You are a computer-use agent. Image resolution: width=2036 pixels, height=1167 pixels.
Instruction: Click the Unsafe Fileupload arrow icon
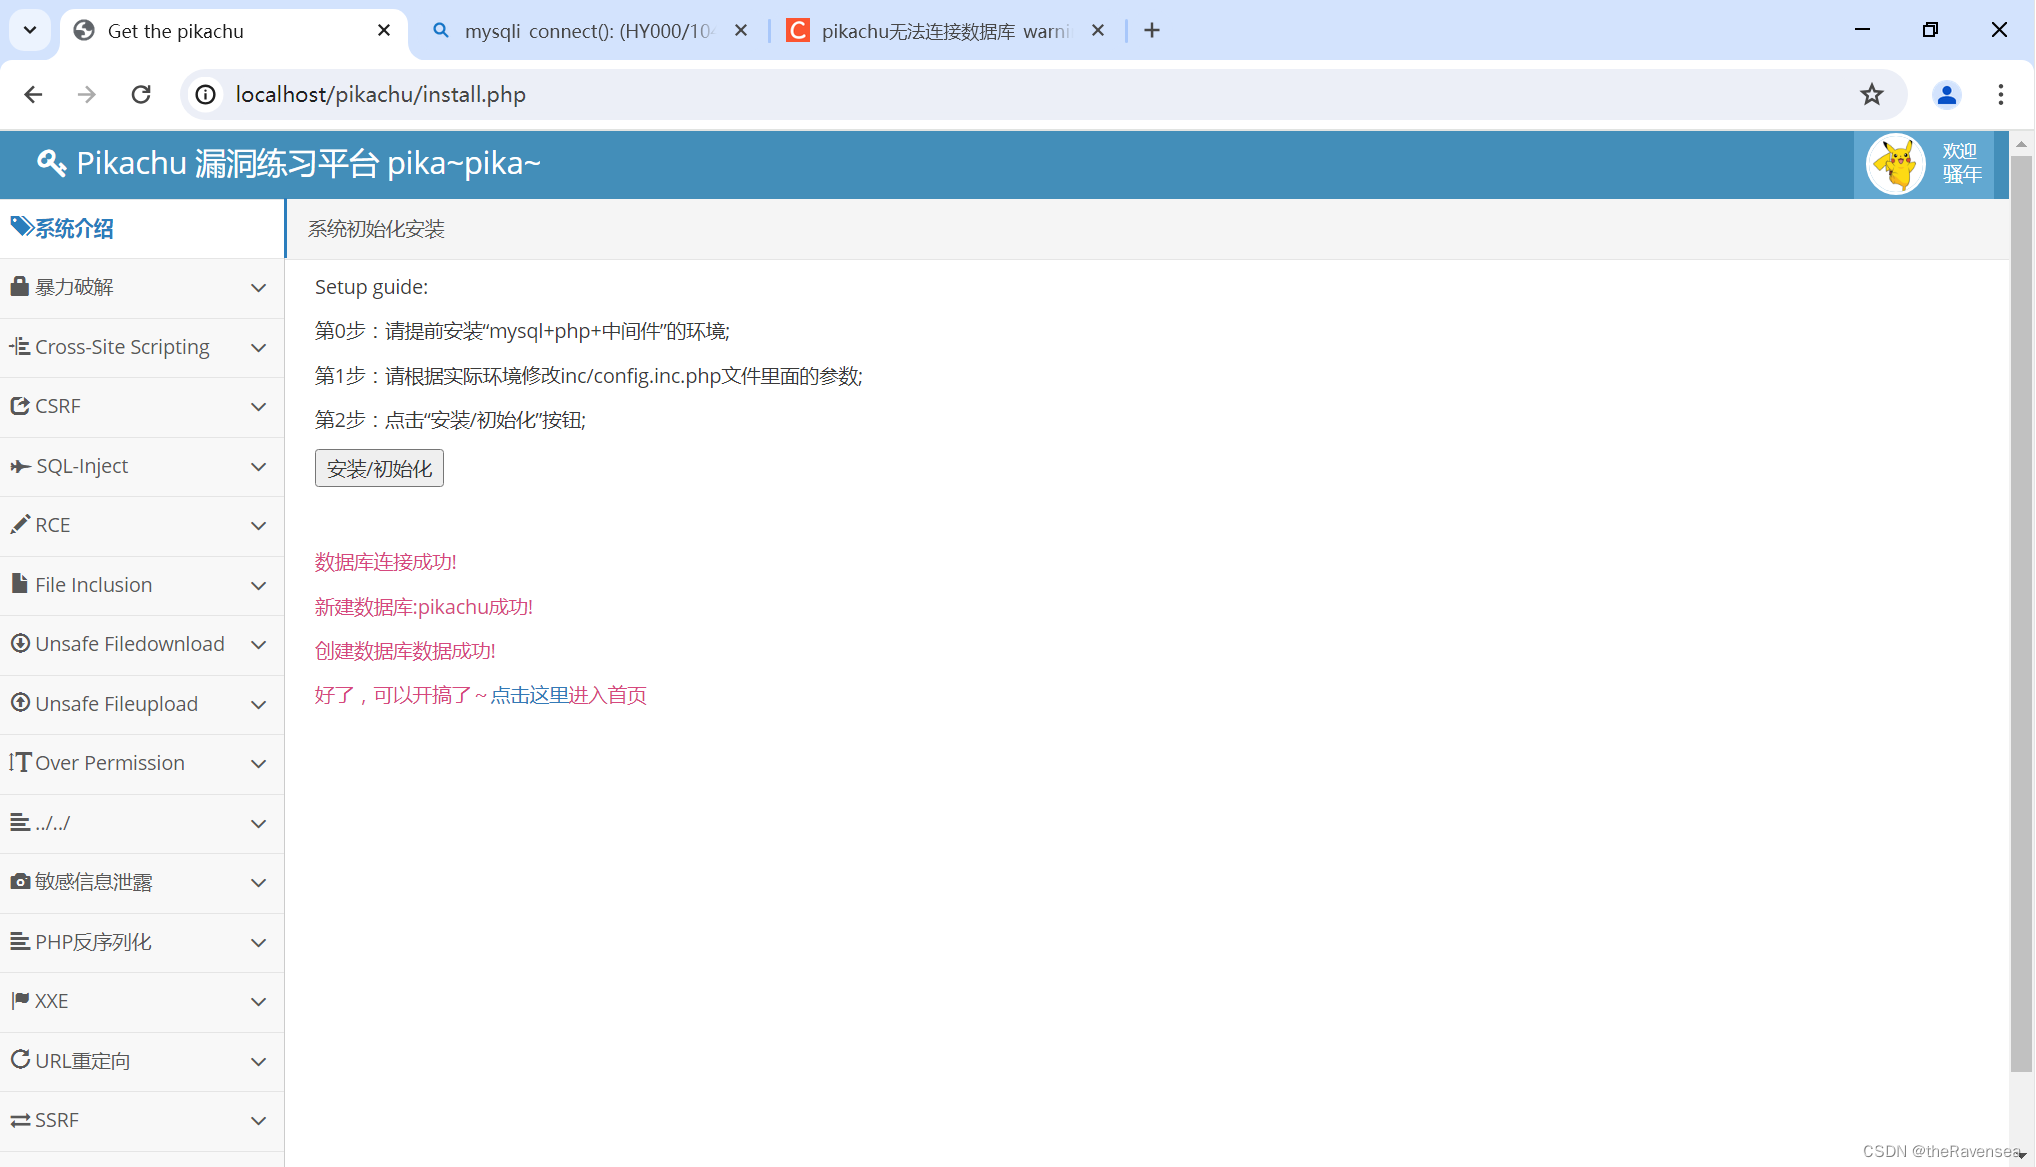pos(20,703)
